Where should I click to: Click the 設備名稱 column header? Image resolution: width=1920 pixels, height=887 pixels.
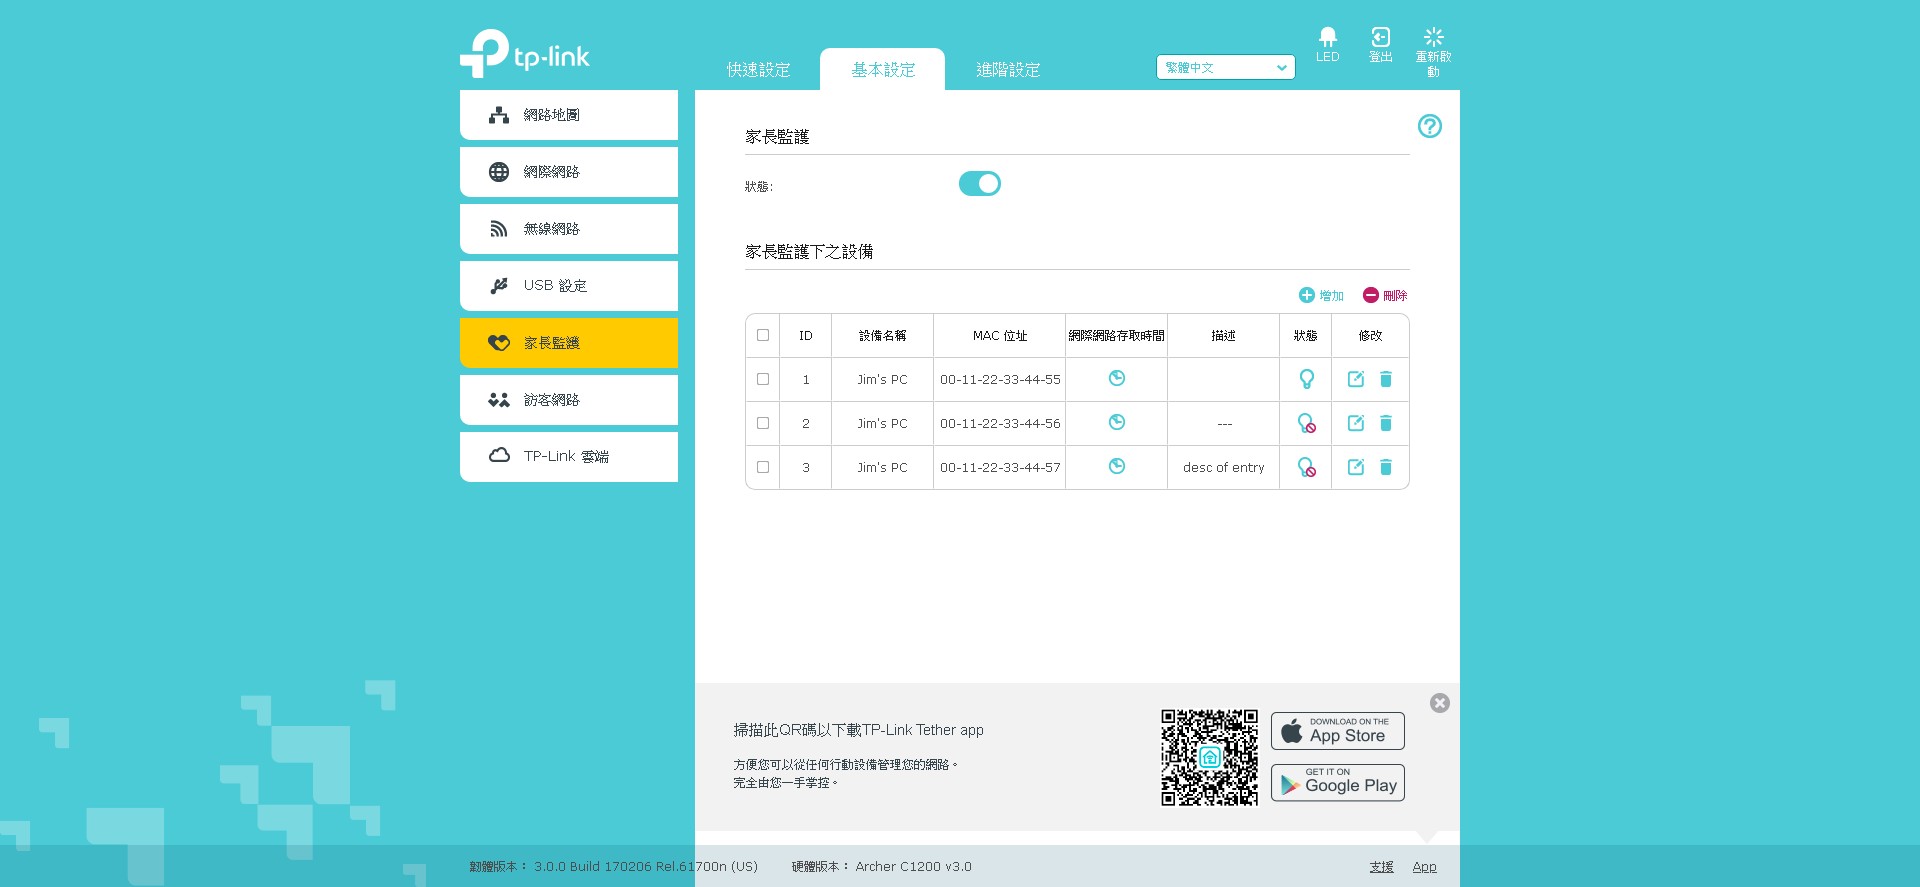click(x=882, y=336)
